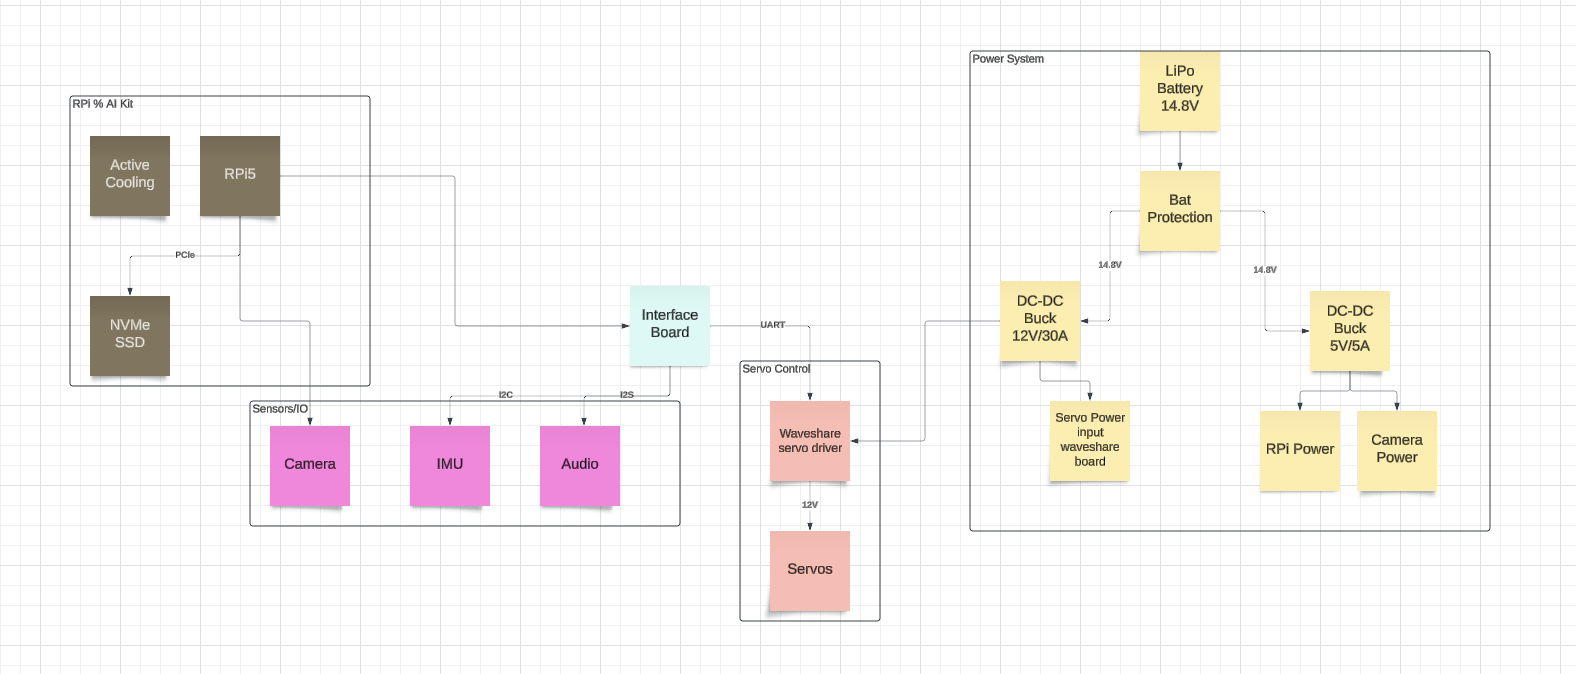
Task: Select the Audio sticky note
Action: tap(580, 465)
